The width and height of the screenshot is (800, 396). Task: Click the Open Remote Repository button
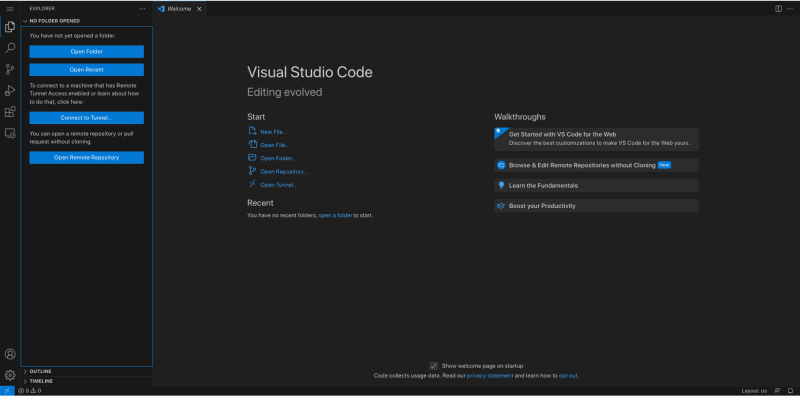click(86, 158)
